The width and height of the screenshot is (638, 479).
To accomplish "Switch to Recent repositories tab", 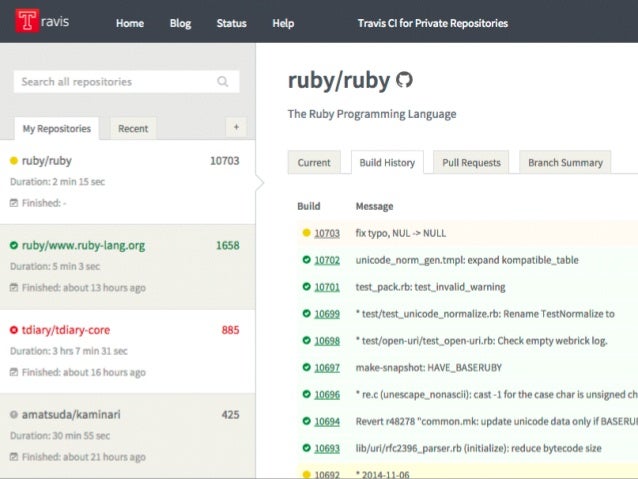I will point(133,129).
